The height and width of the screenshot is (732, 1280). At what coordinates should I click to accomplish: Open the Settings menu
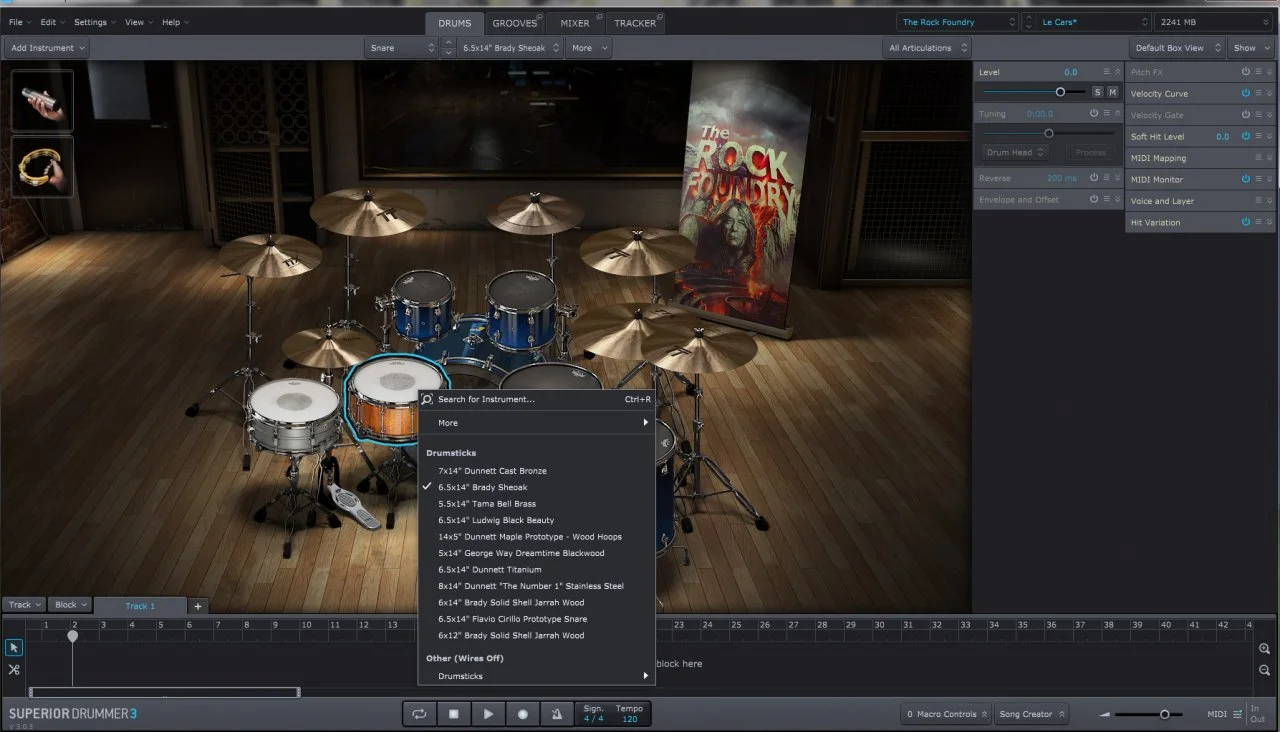coord(94,22)
